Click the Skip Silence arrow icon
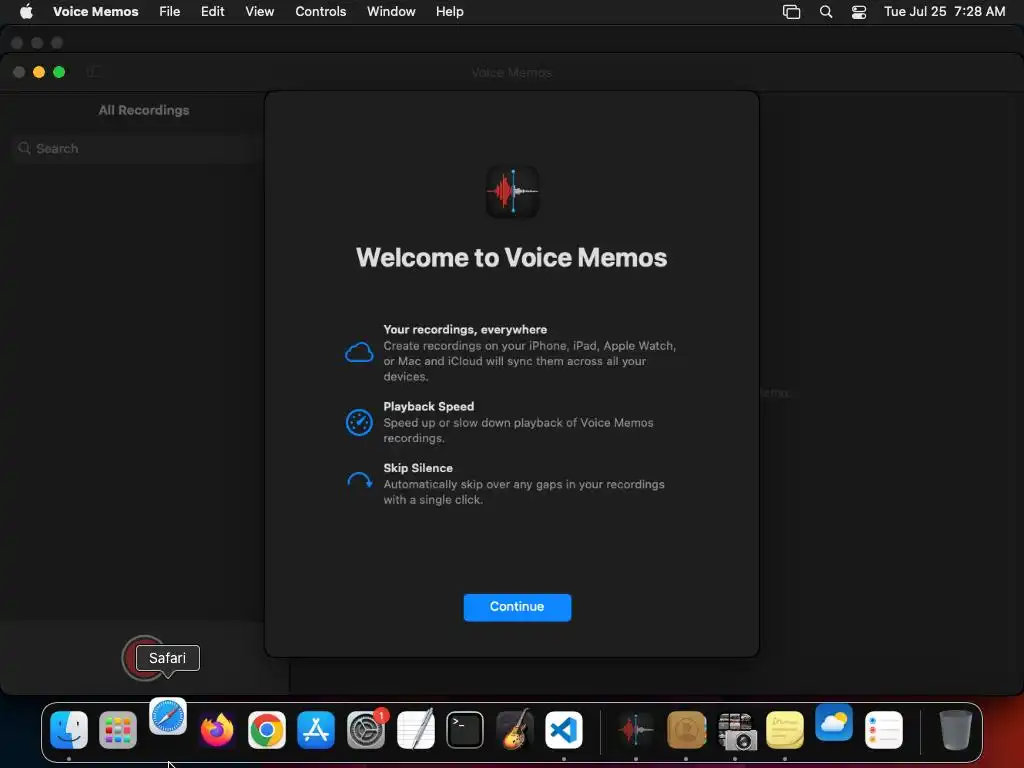Image resolution: width=1024 pixels, height=768 pixels. [359, 481]
